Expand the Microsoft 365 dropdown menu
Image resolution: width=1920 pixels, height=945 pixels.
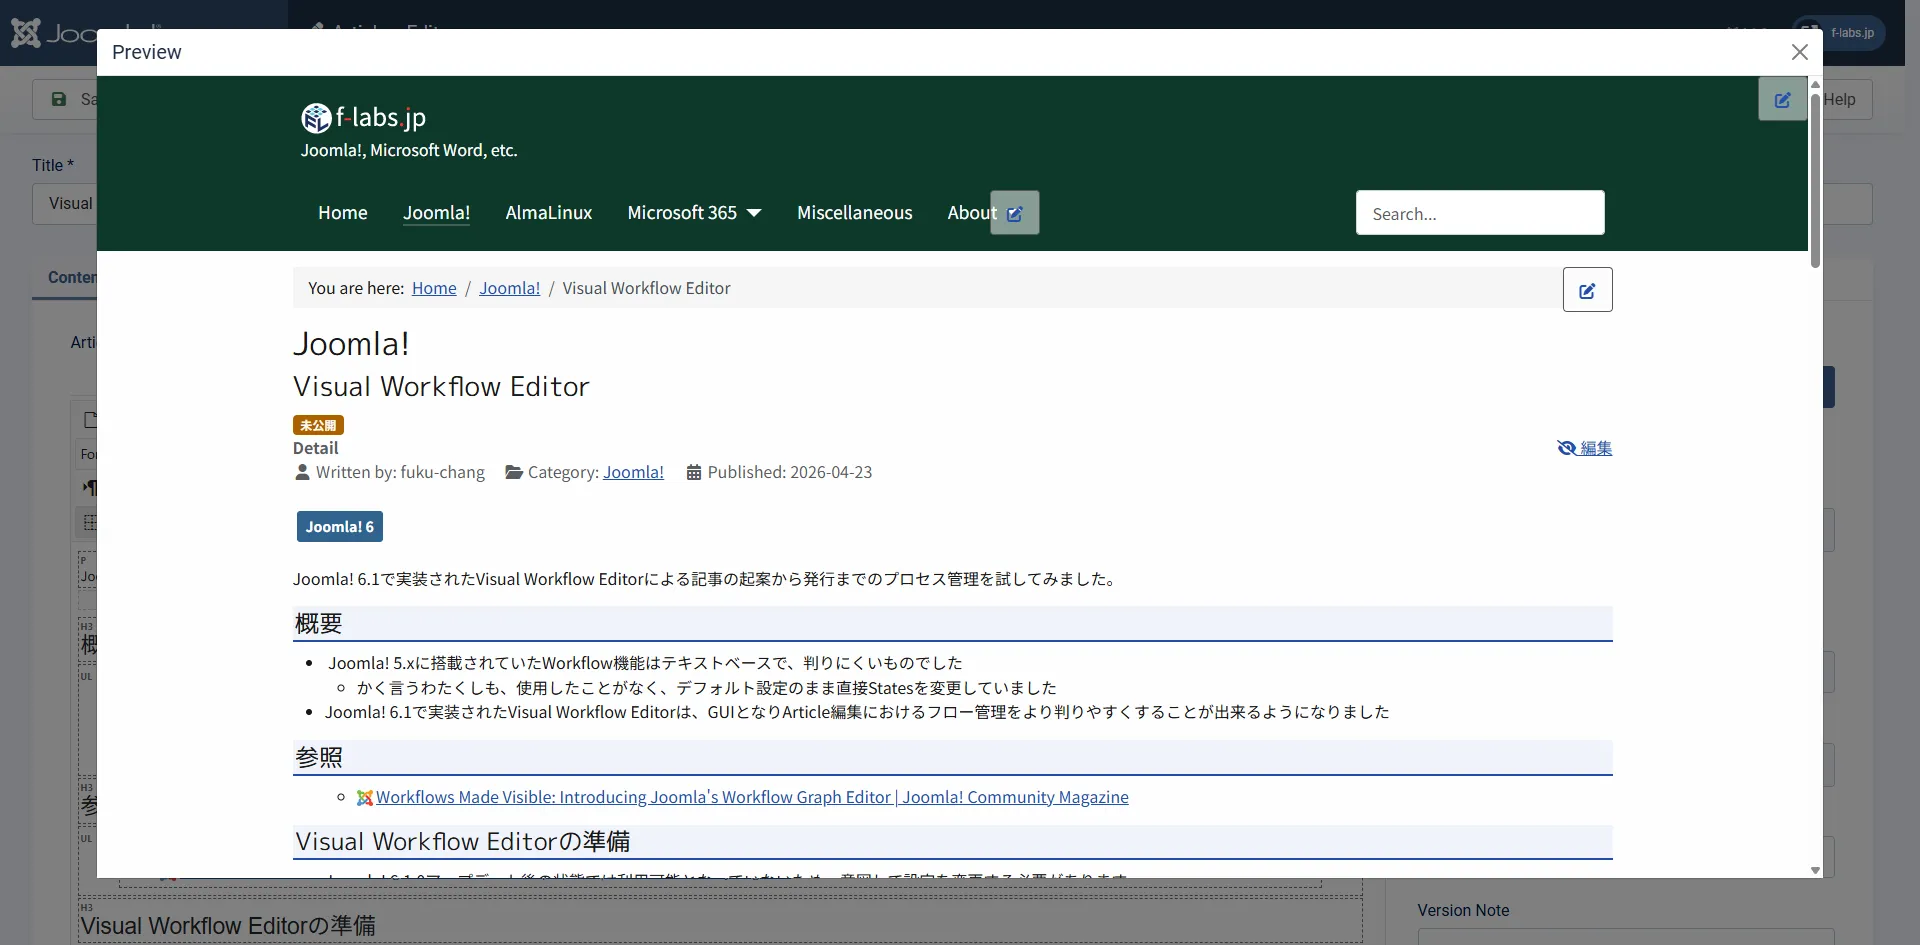coord(694,213)
